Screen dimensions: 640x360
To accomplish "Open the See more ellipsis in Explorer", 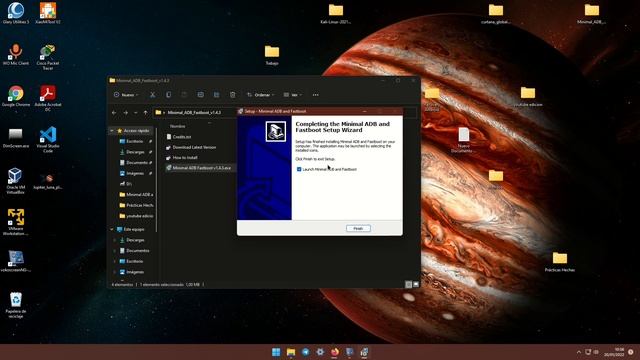I will click(x=316, y=95).
